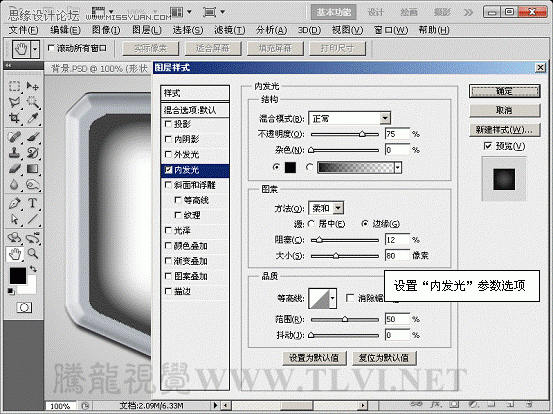The image size is (553, 414).
Task: Open the 文件(F) menu
Action: [23, 30]
